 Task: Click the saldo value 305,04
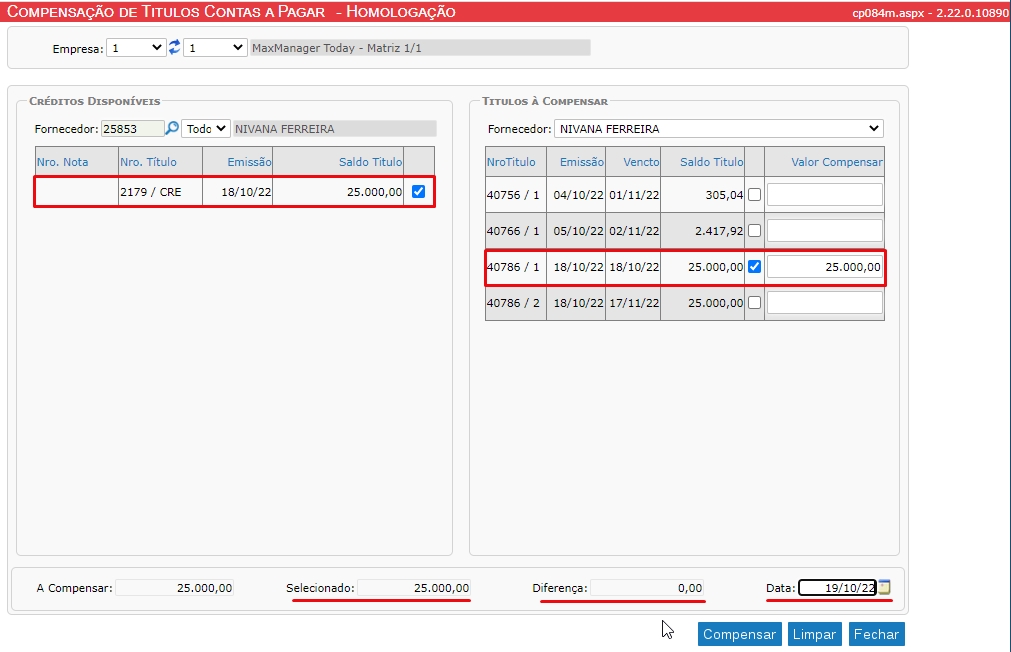(x=724, y=195)
